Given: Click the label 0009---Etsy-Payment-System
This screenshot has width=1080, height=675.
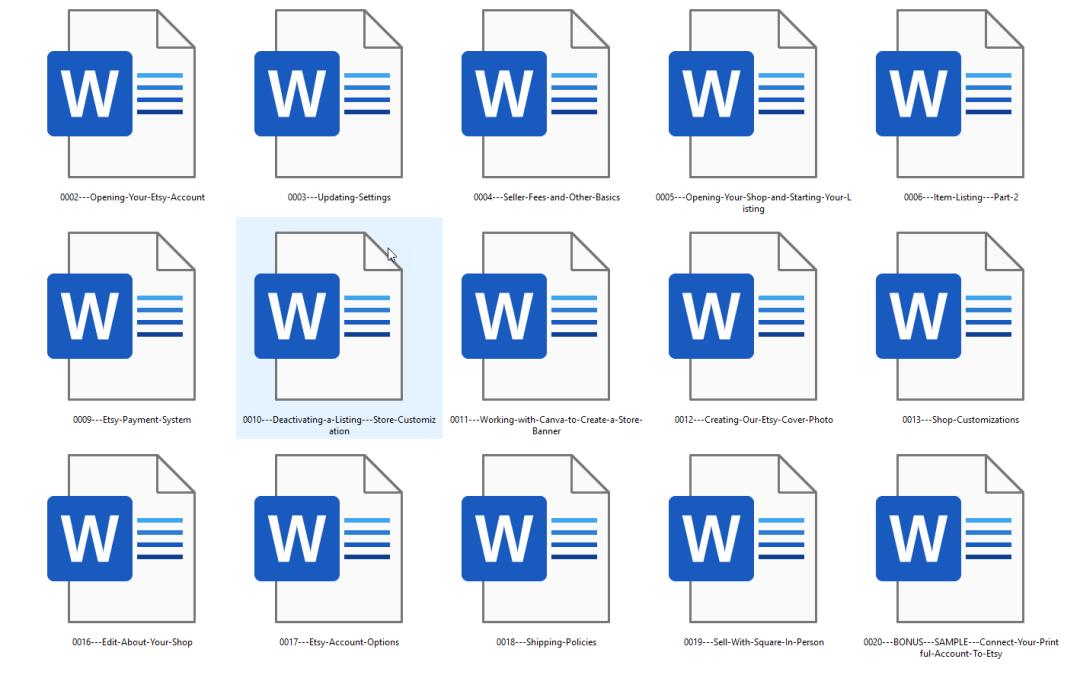Looking at the screenshot, I should [132, 419].
